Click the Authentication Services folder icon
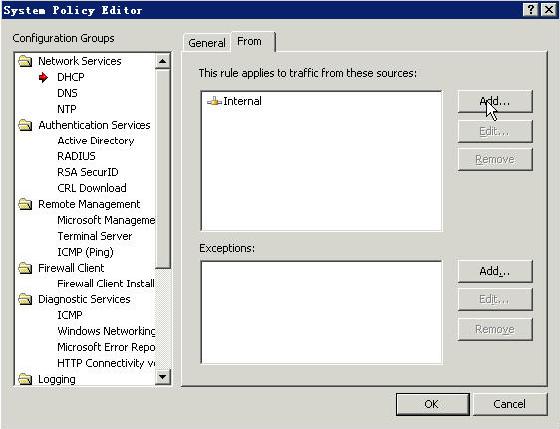 25,125
